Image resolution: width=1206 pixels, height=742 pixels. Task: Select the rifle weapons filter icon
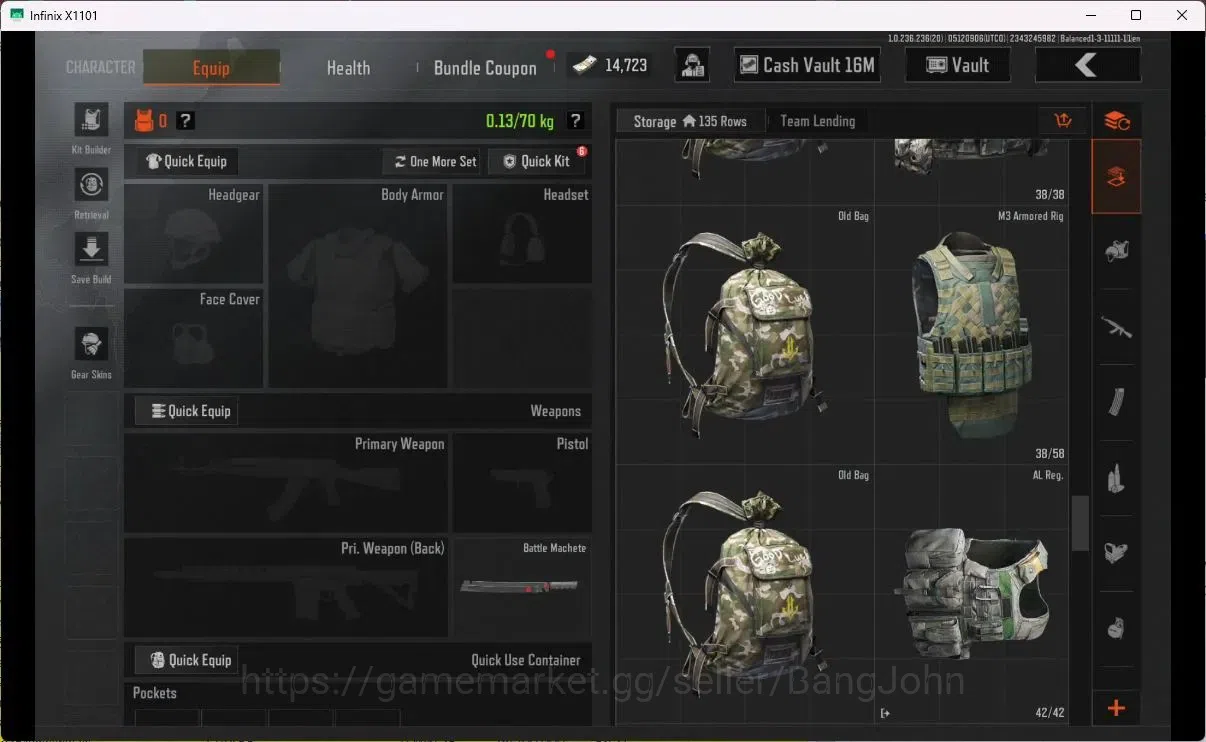coord(1116,326)
